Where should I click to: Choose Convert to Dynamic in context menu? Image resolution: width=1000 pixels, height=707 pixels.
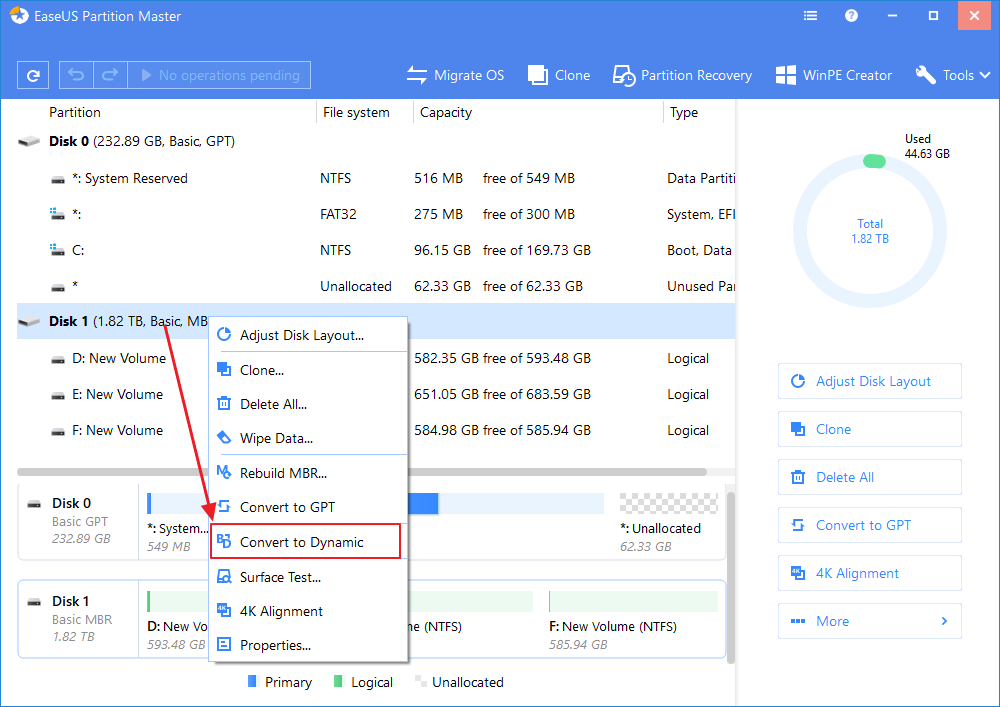(x=305, y=542)
